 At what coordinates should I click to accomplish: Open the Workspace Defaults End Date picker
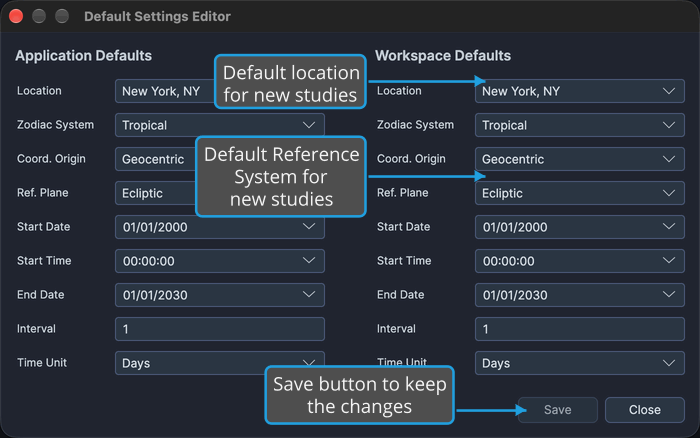579,295
